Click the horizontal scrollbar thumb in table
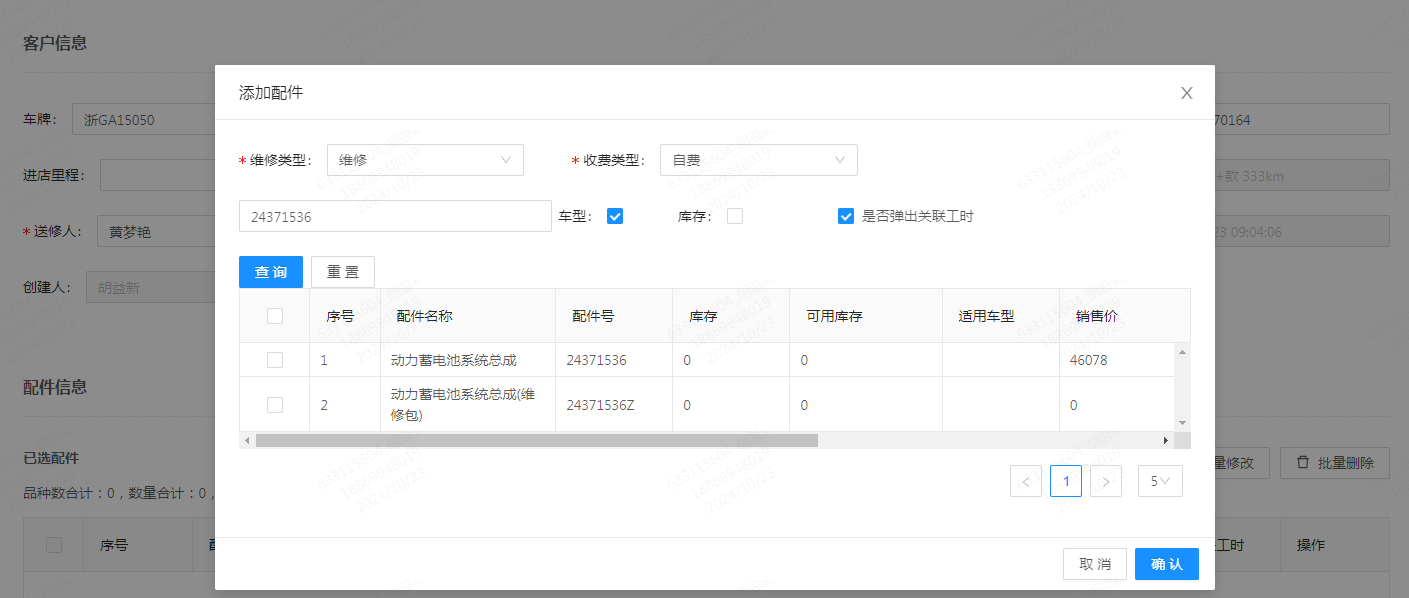The width and height of the screenshot is (1409, 598). pos(537,440)
